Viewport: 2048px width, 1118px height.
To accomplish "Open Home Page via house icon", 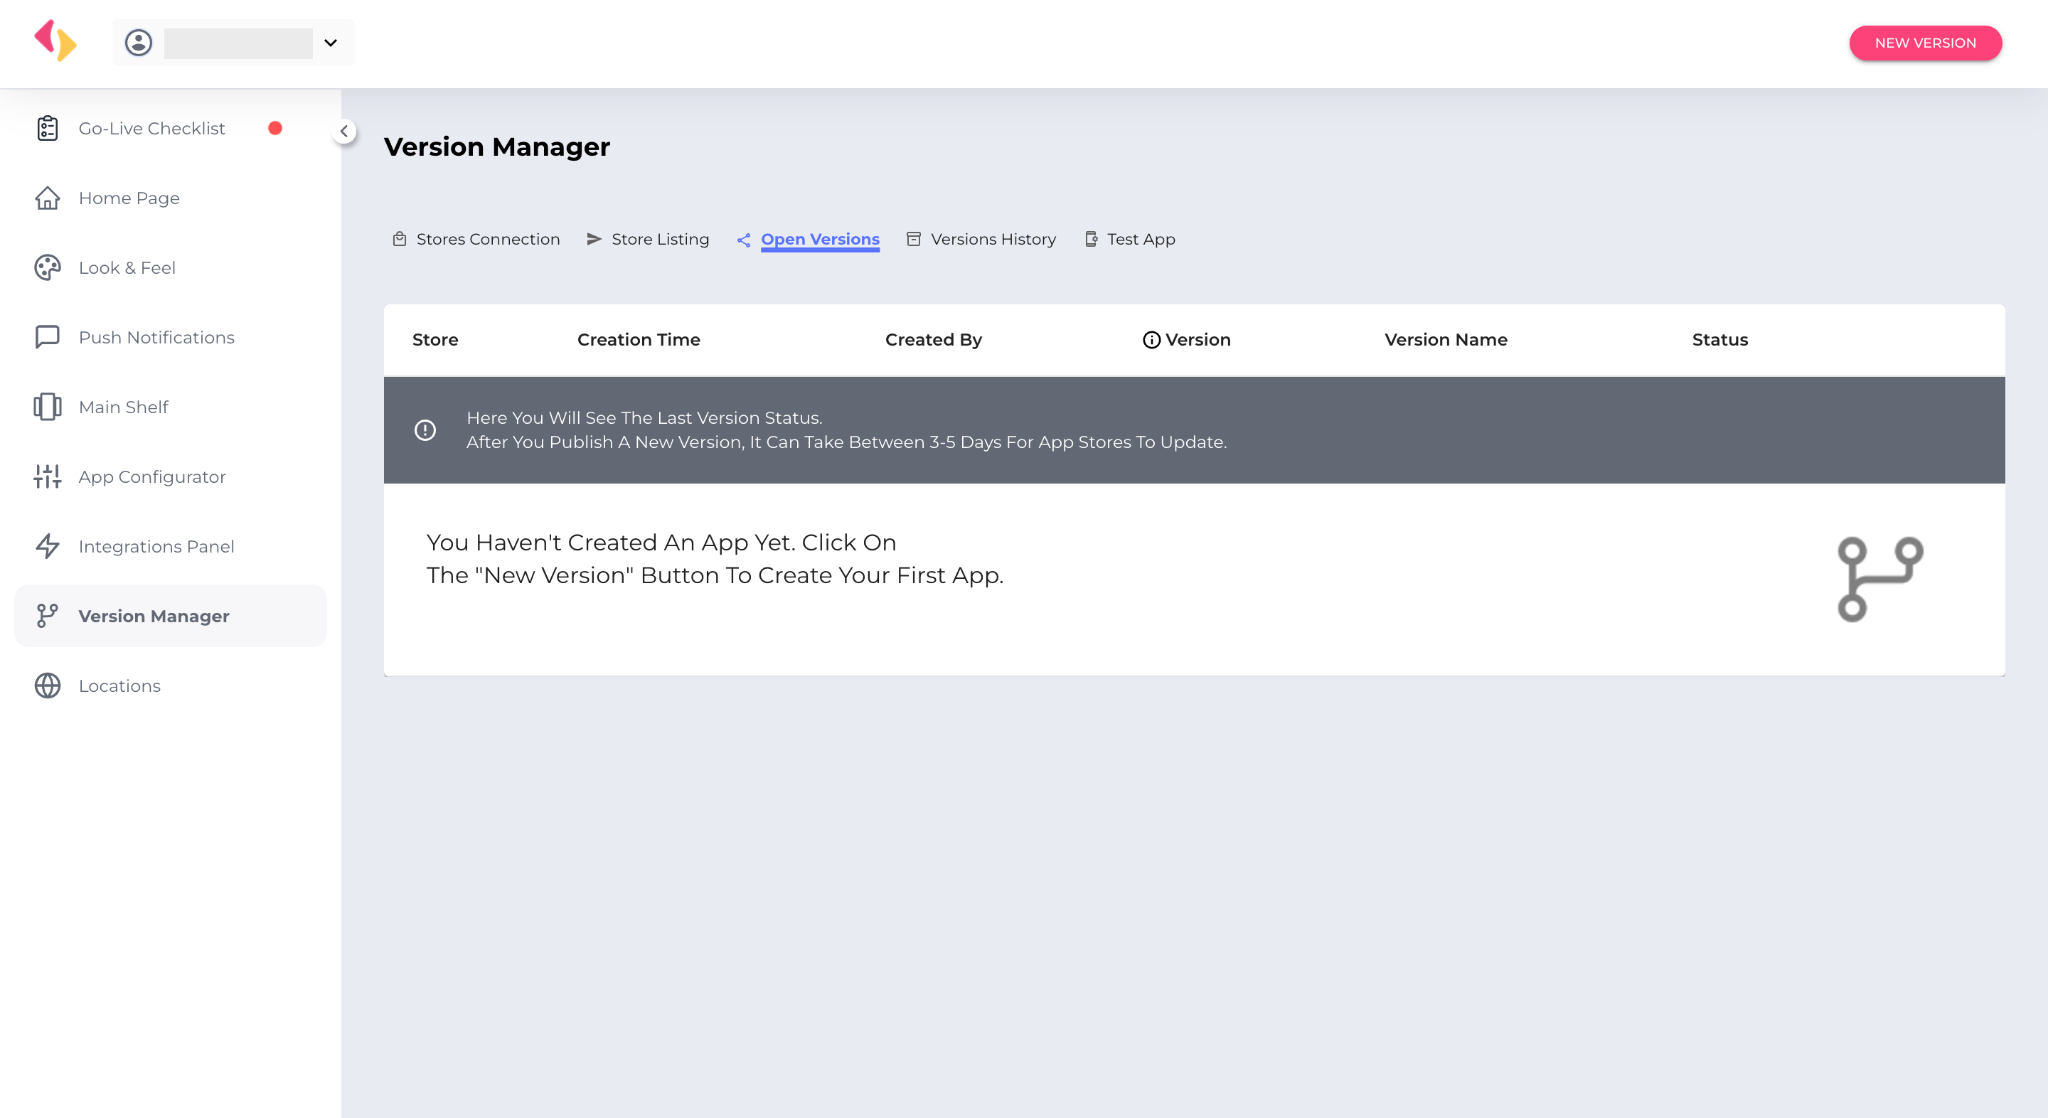I will (x=47, y=198).
